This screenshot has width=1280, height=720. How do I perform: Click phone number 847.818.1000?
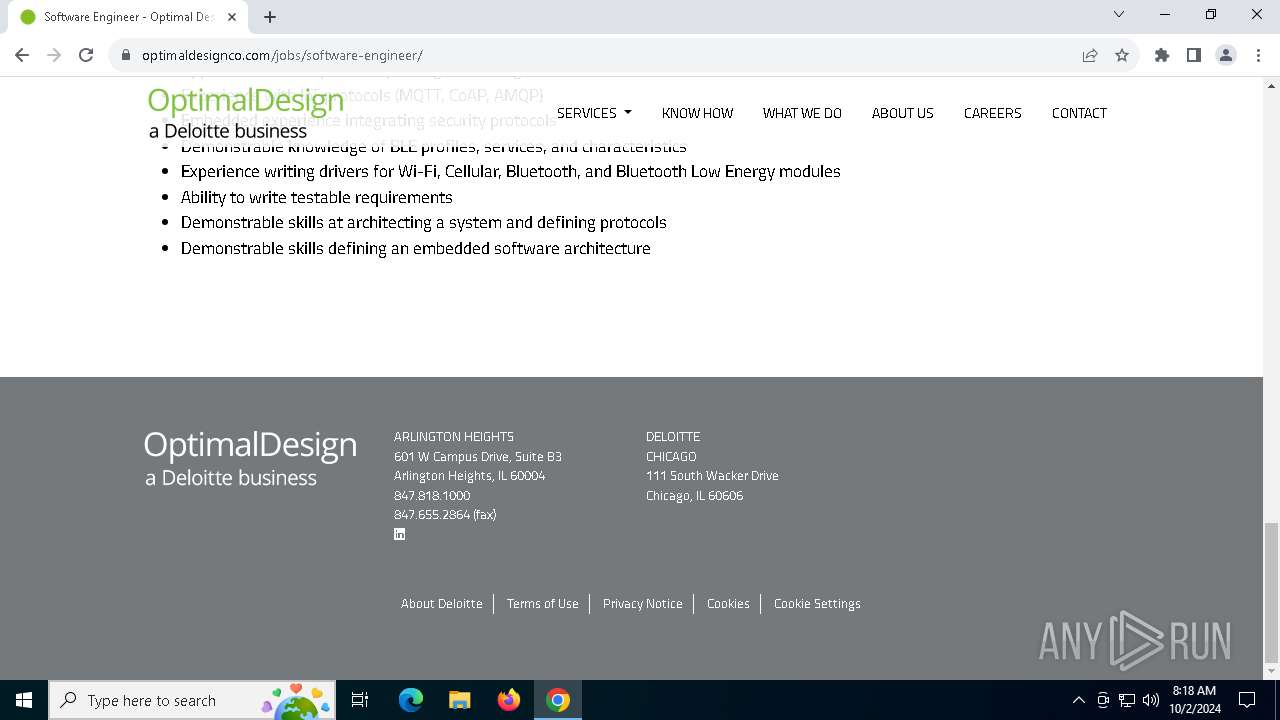pos(432,496)
